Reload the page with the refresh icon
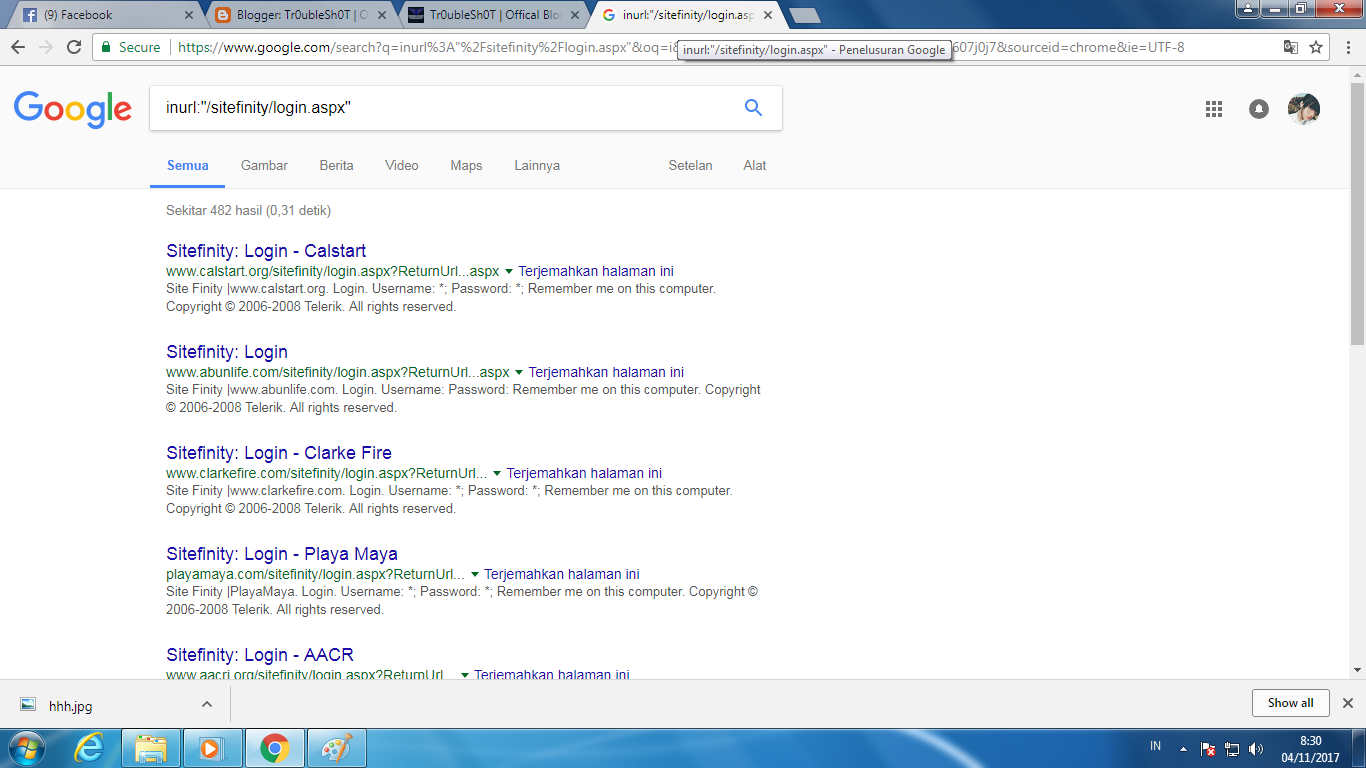This screenshot has width=1366, height=768. pos(74,47)
